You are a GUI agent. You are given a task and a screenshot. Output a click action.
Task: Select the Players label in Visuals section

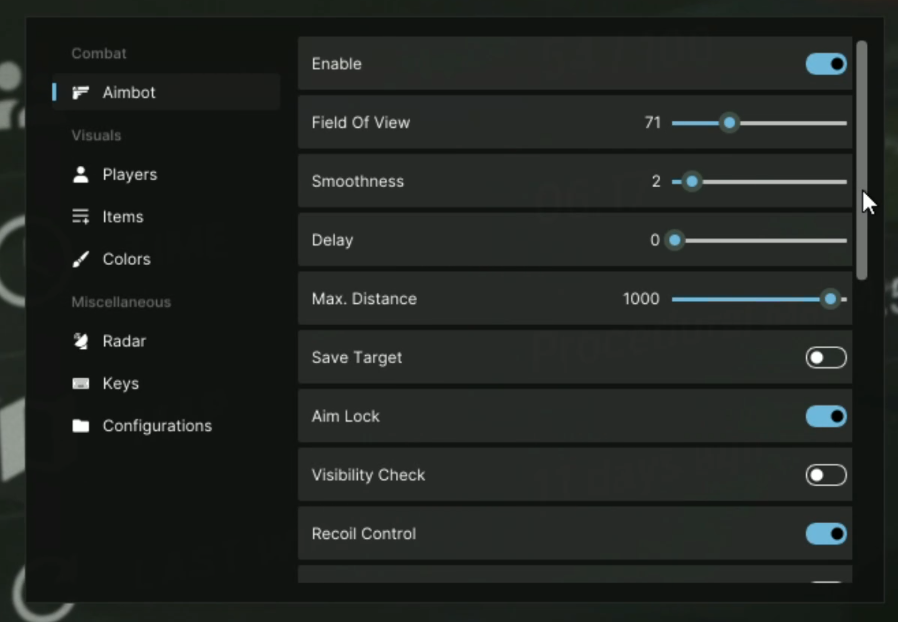130,175
